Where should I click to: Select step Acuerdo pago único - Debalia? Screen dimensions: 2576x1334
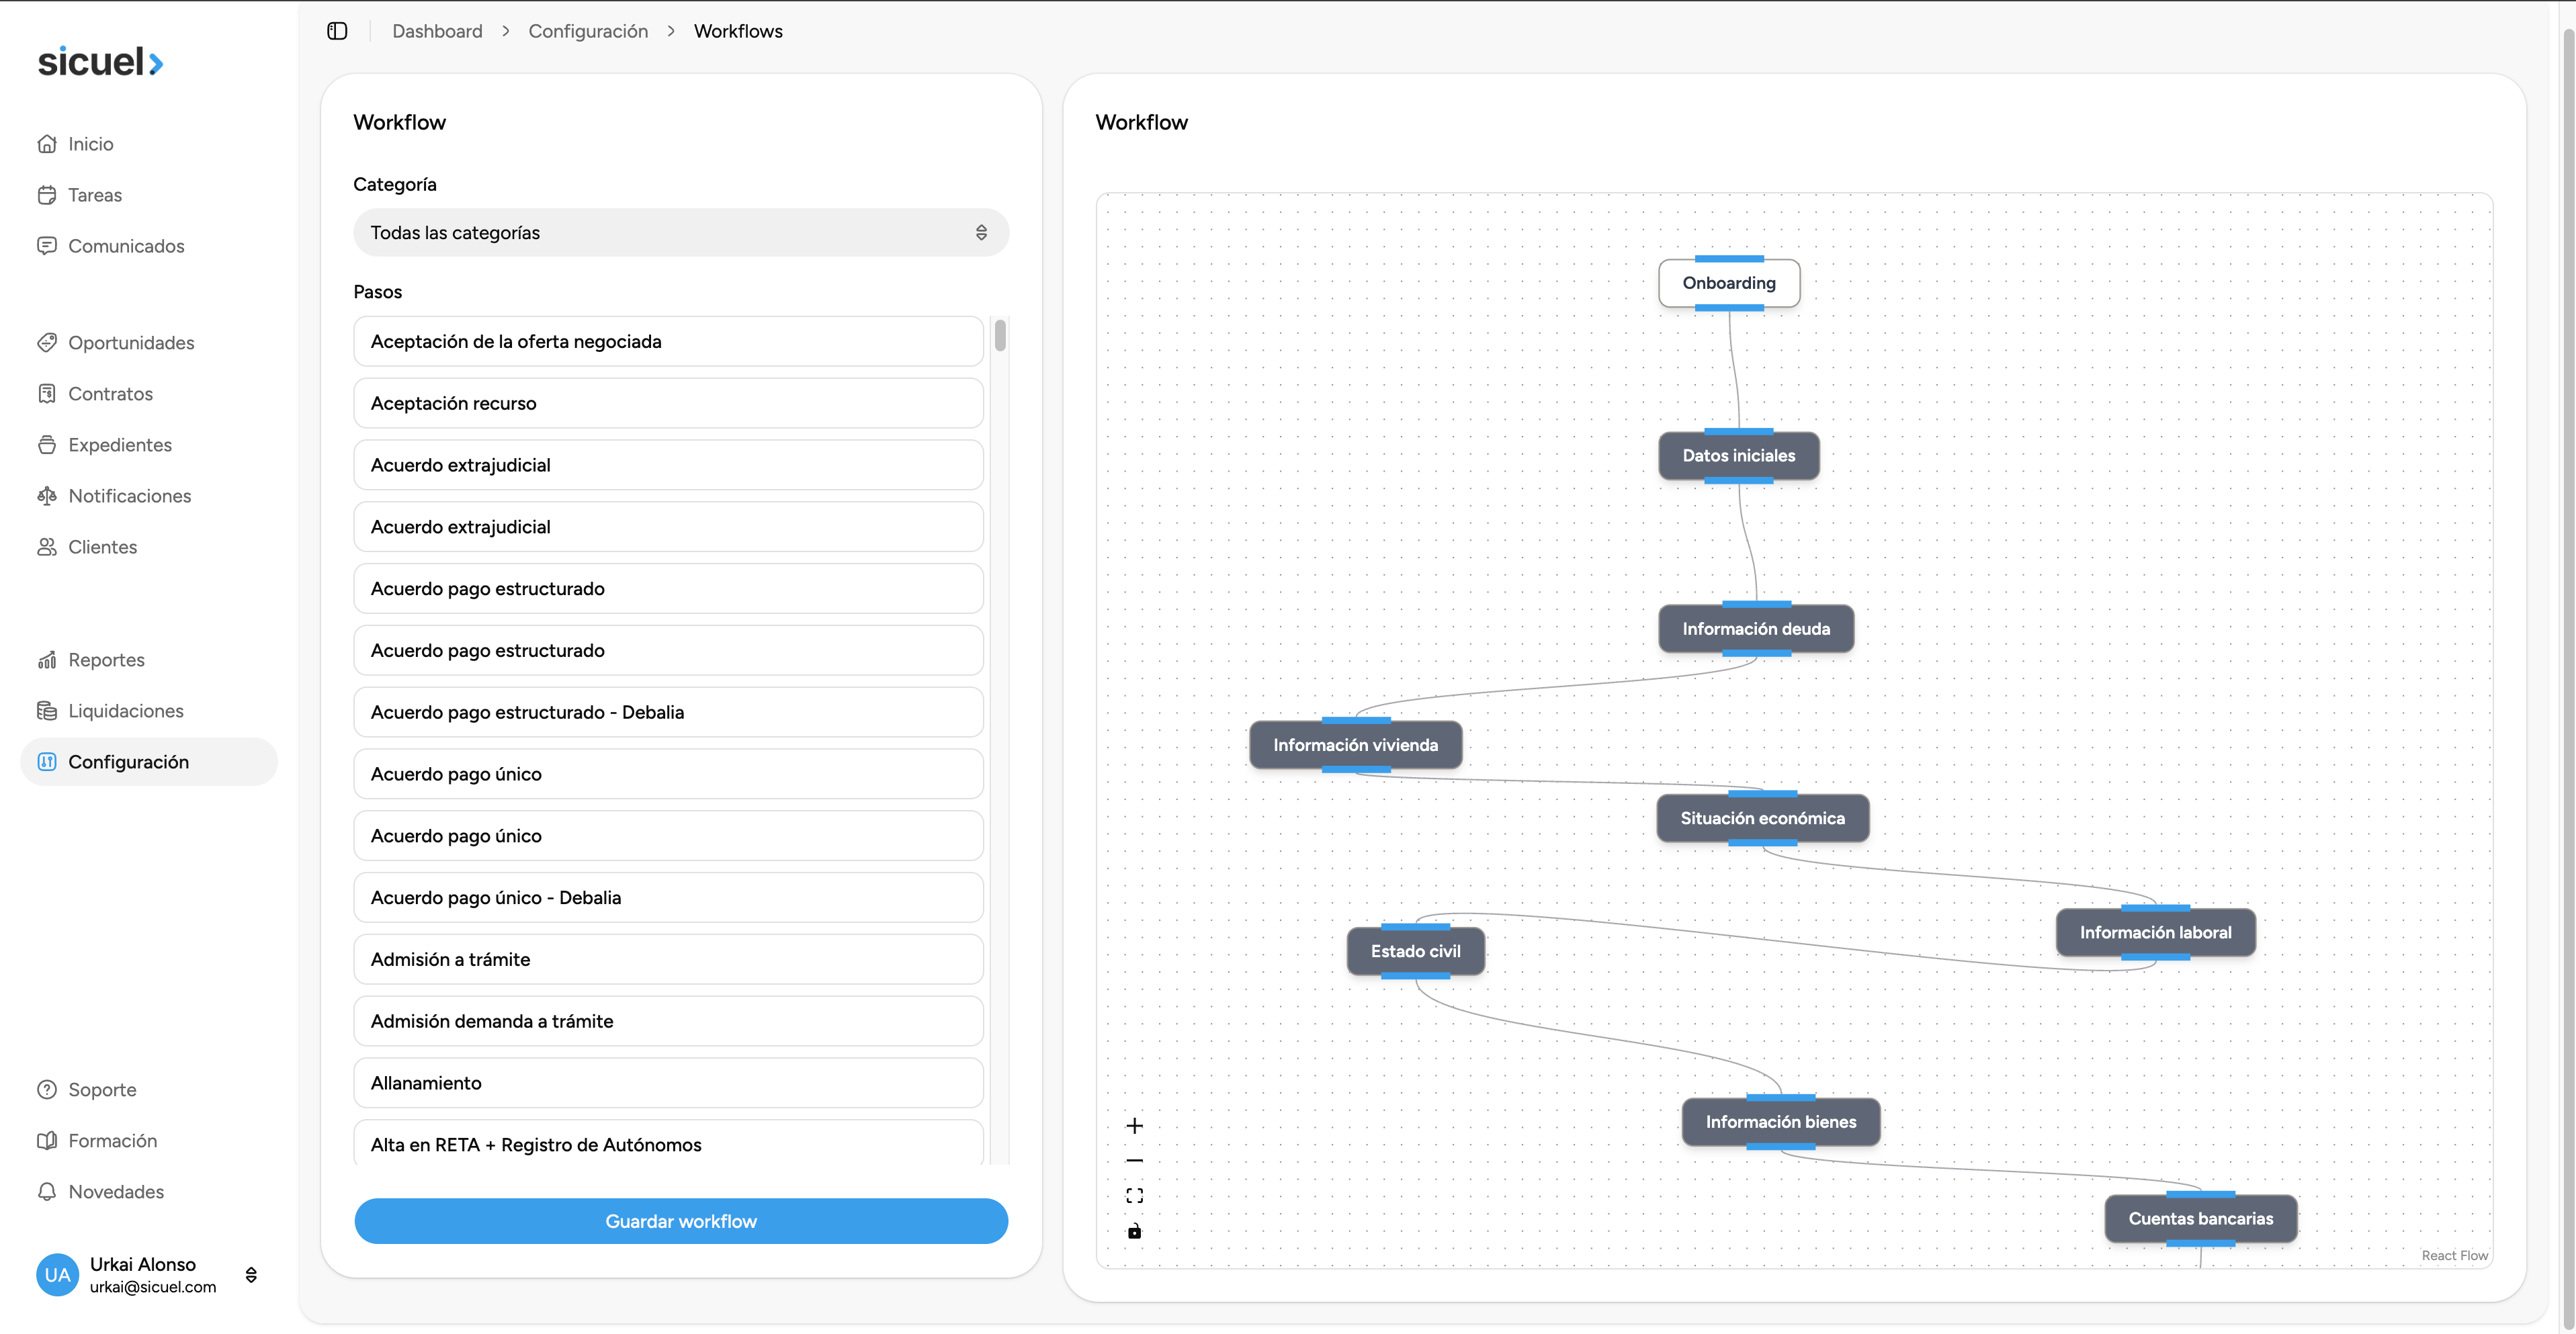[668, 898]
